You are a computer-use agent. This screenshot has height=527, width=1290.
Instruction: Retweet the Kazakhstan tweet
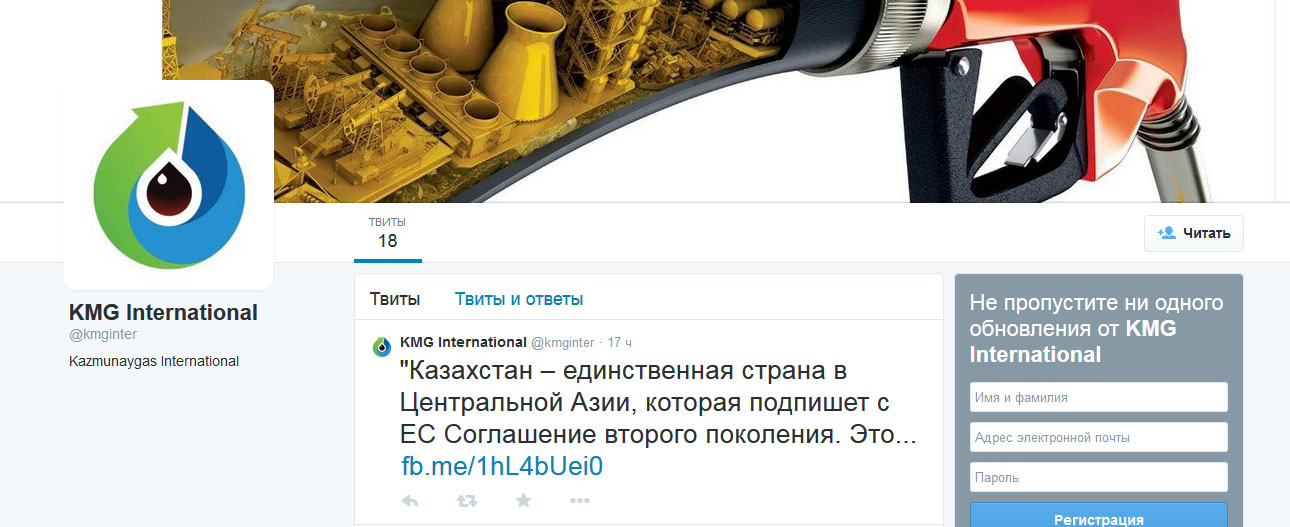point(466,501)
